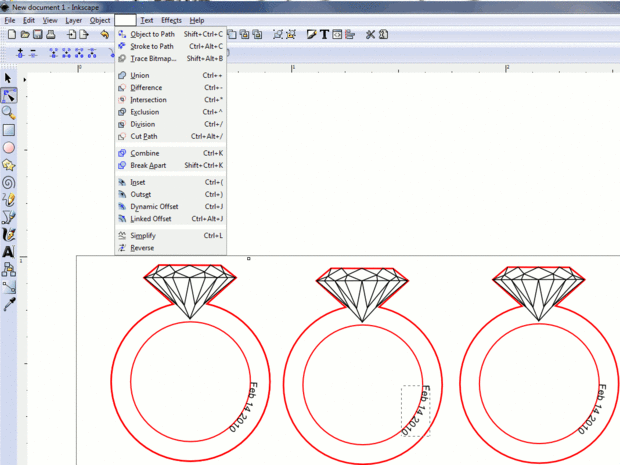
Task: Open the Layer menu
Action: (x=74, y=20)
